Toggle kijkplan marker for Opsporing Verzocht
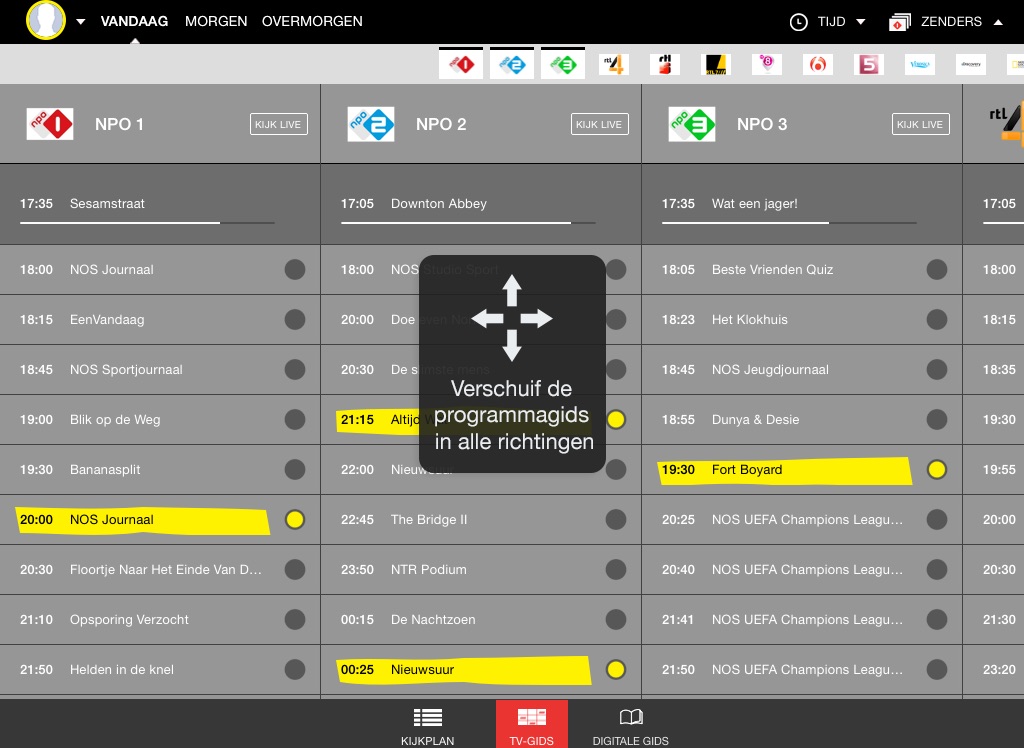The height and width of the screenshot is (748, 1024). pyautogui.click(x=295, y=619)
